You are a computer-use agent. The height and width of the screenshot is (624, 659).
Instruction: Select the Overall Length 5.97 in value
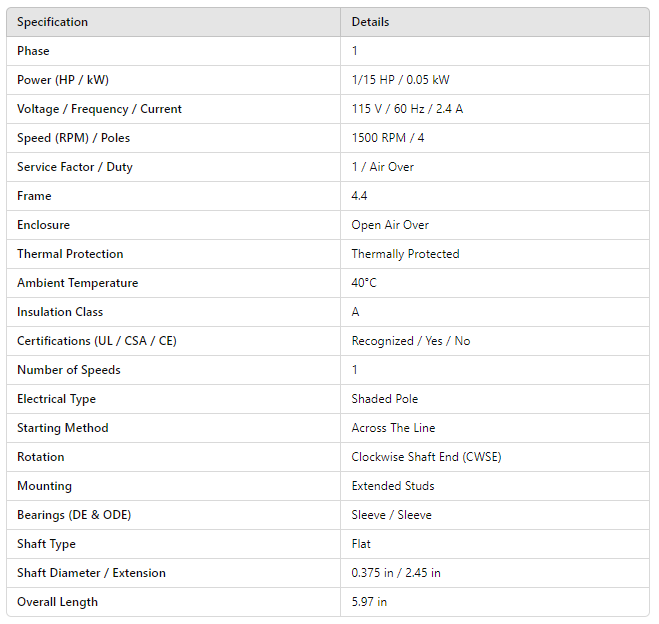point(369,602)
